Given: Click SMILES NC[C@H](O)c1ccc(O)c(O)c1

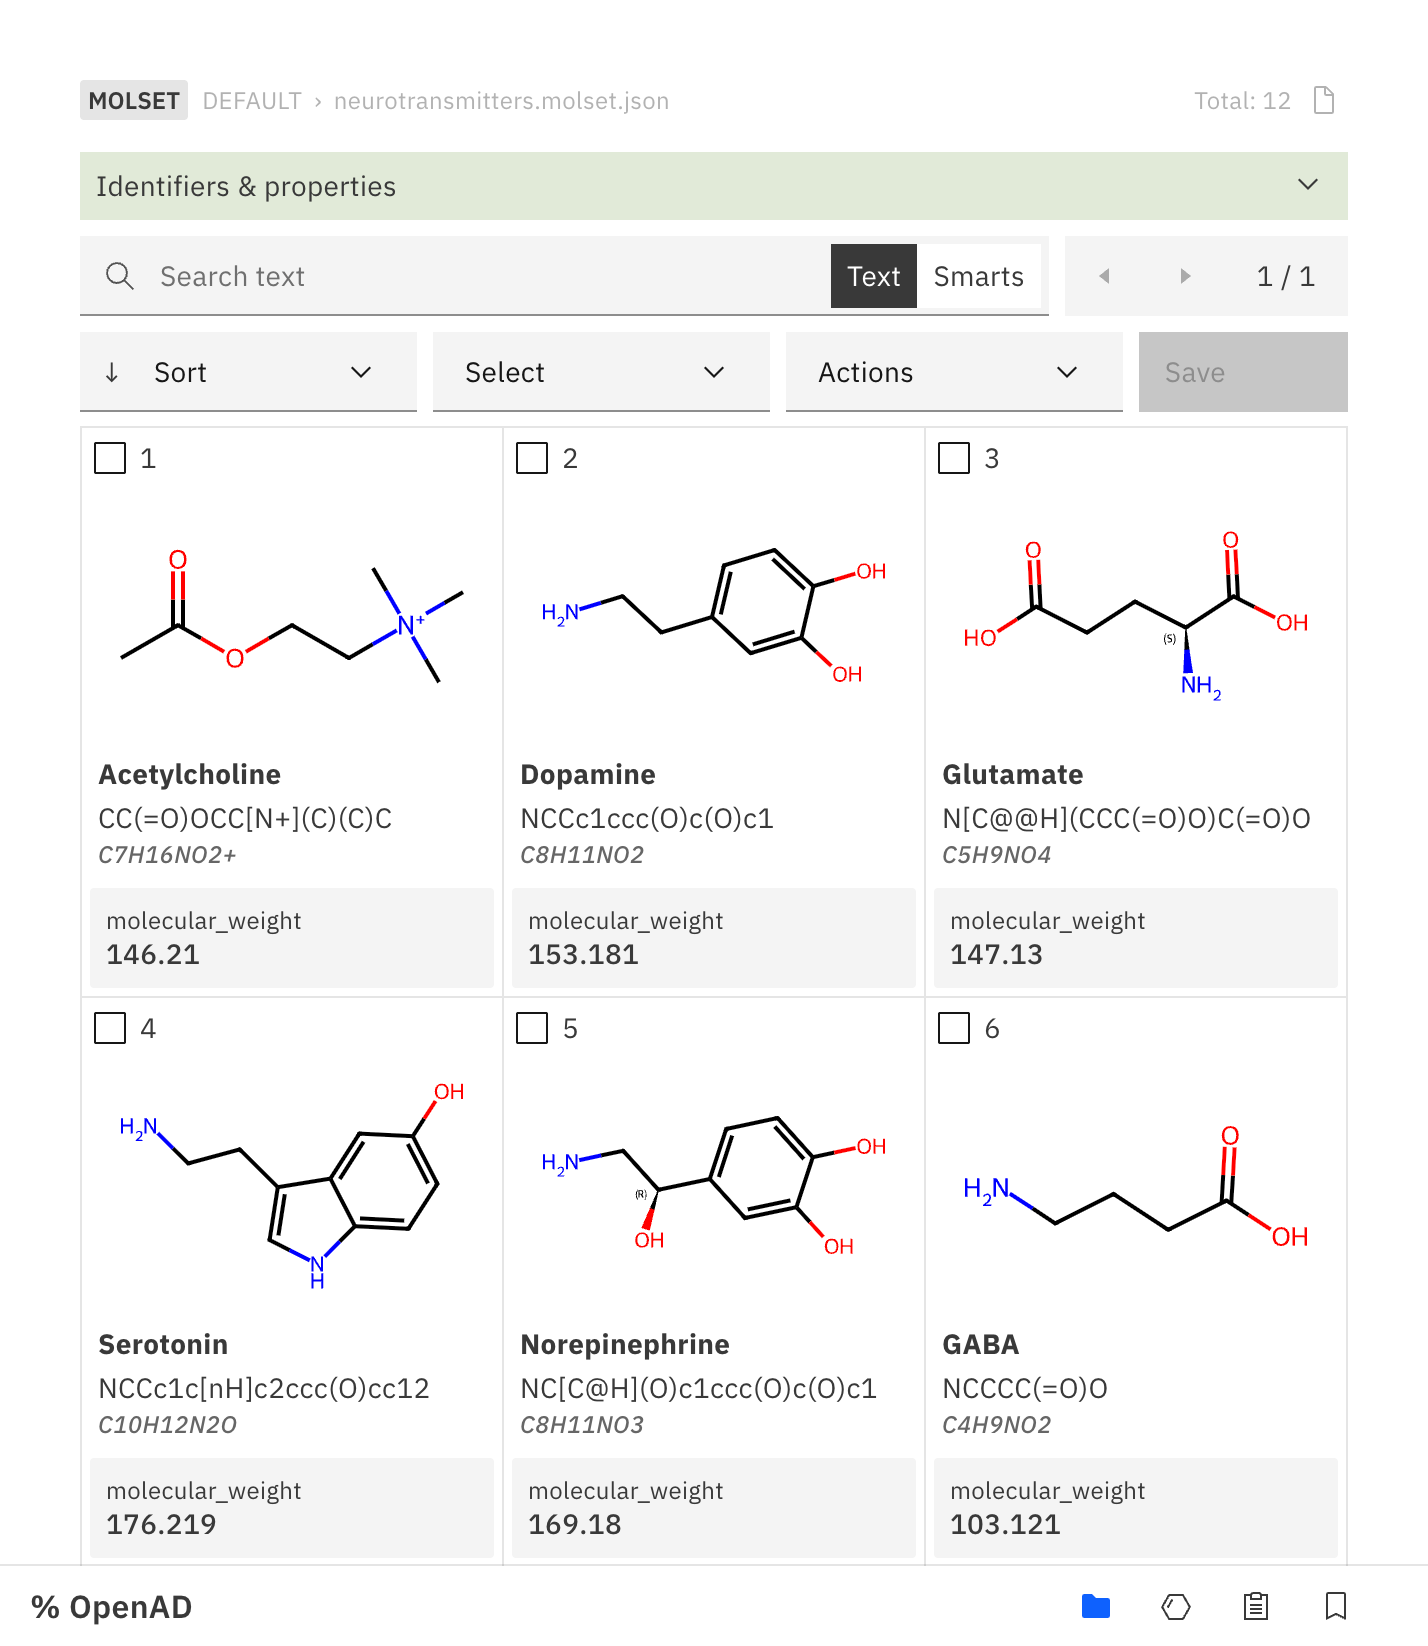Looking at the screenshot, I should pos(699,1388).
